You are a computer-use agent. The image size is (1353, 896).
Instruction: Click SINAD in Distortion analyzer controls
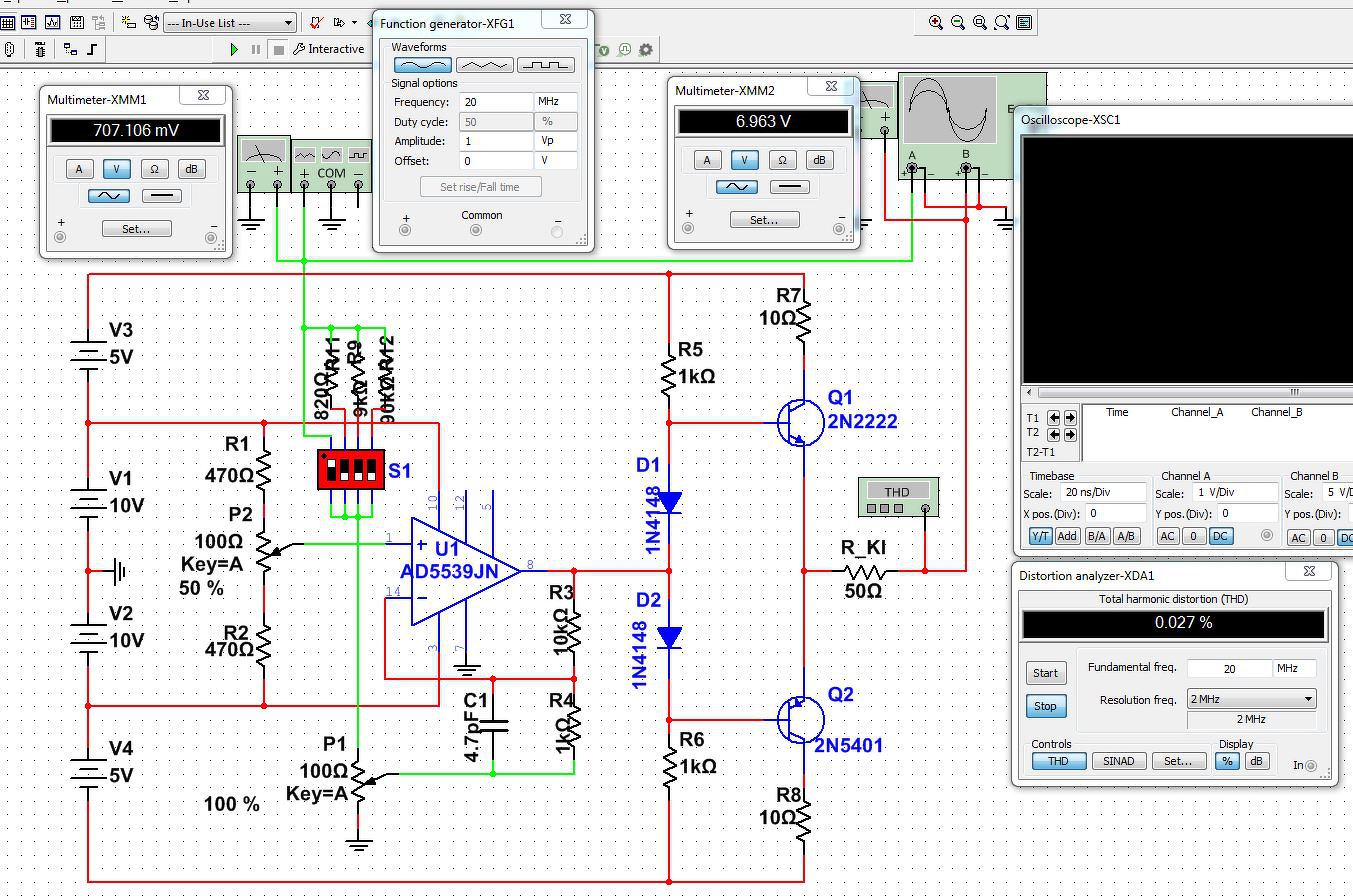pos(1118,761)
